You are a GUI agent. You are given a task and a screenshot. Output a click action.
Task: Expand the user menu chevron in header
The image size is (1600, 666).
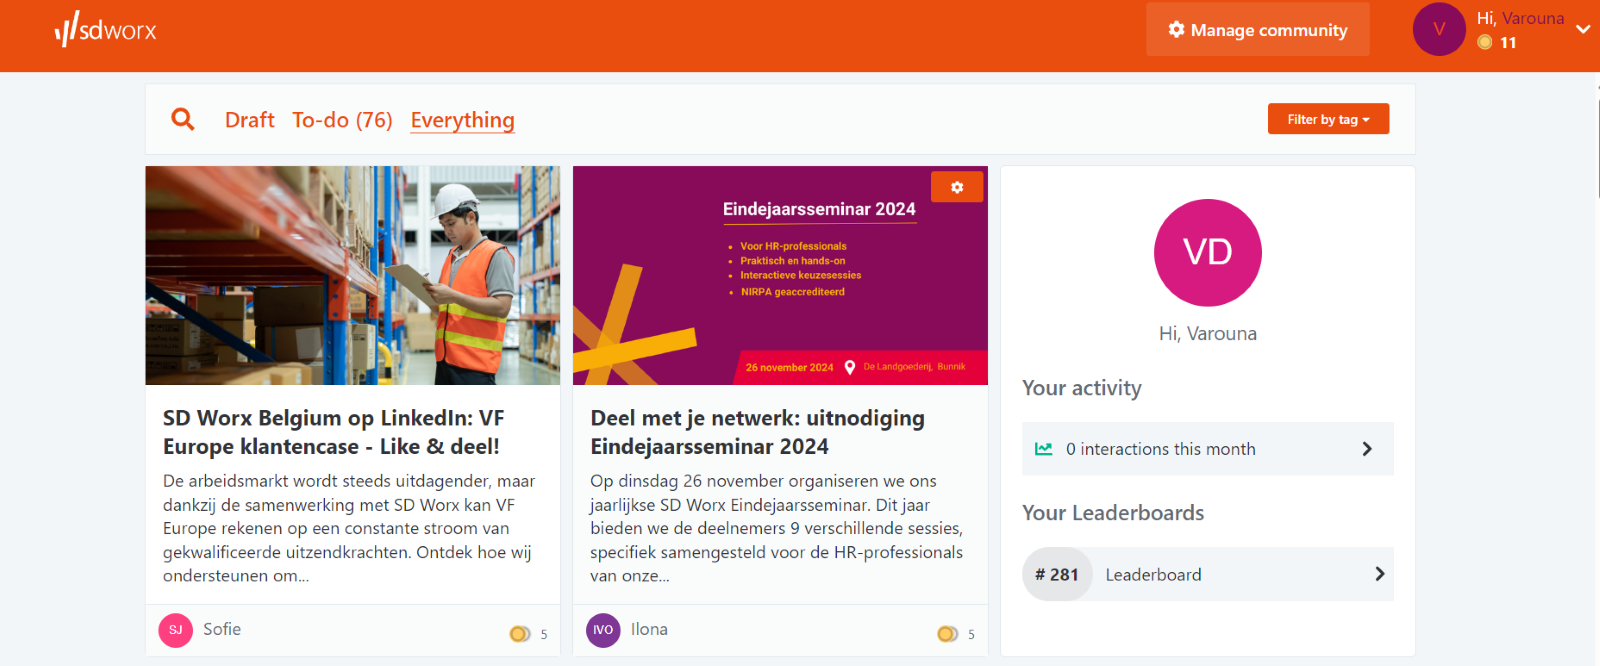tap(1583, 29)
